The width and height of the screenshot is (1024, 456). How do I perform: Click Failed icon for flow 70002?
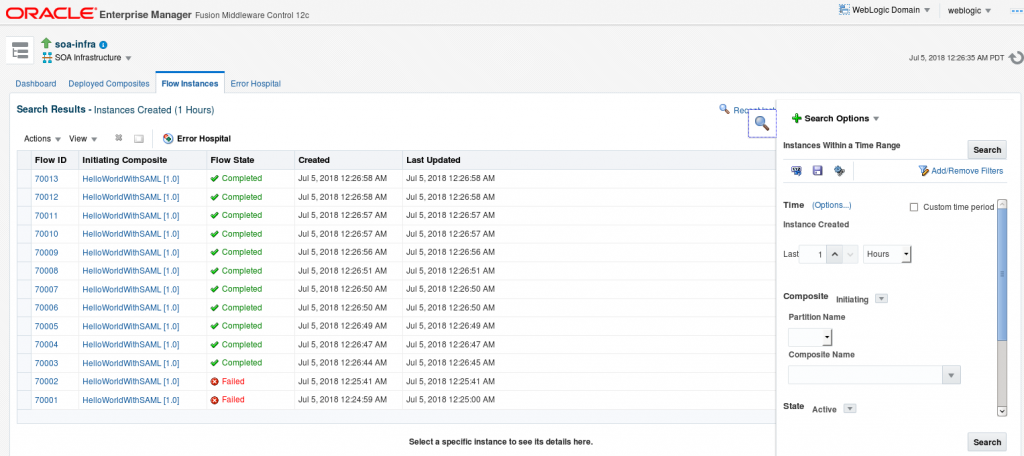click(x=214, y=382)
